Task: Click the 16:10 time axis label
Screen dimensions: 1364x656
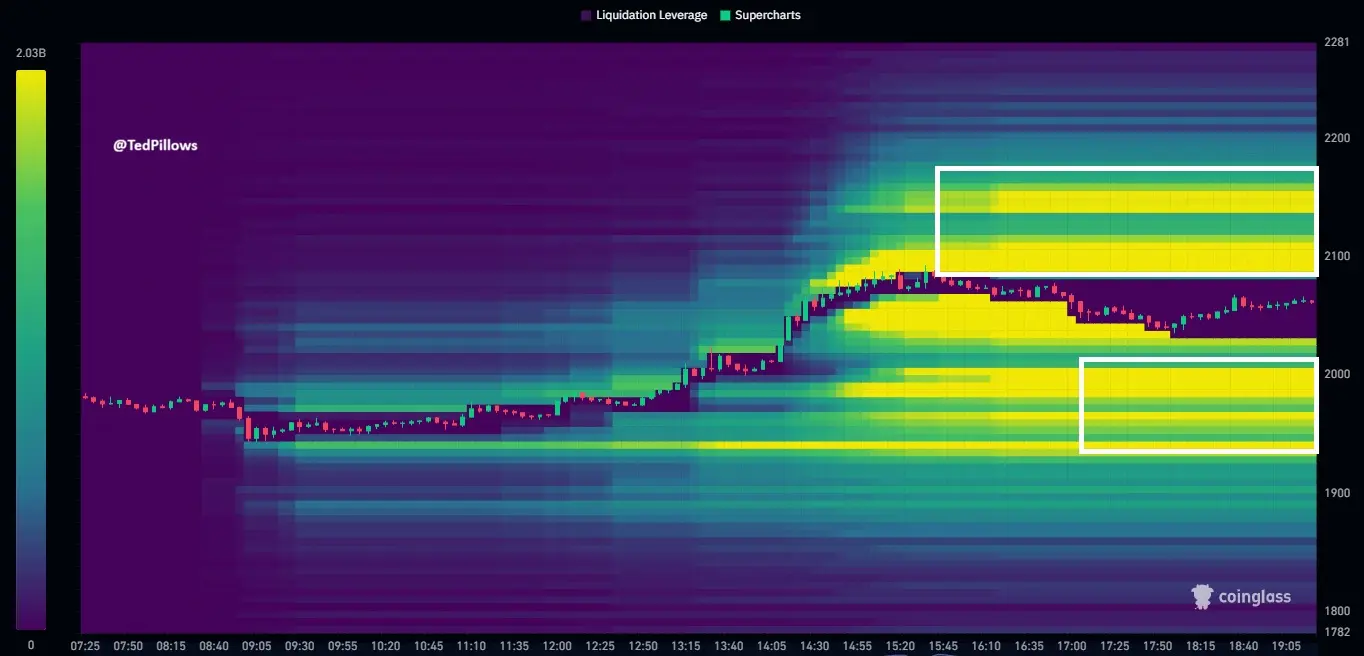Action: pos(986,646)
